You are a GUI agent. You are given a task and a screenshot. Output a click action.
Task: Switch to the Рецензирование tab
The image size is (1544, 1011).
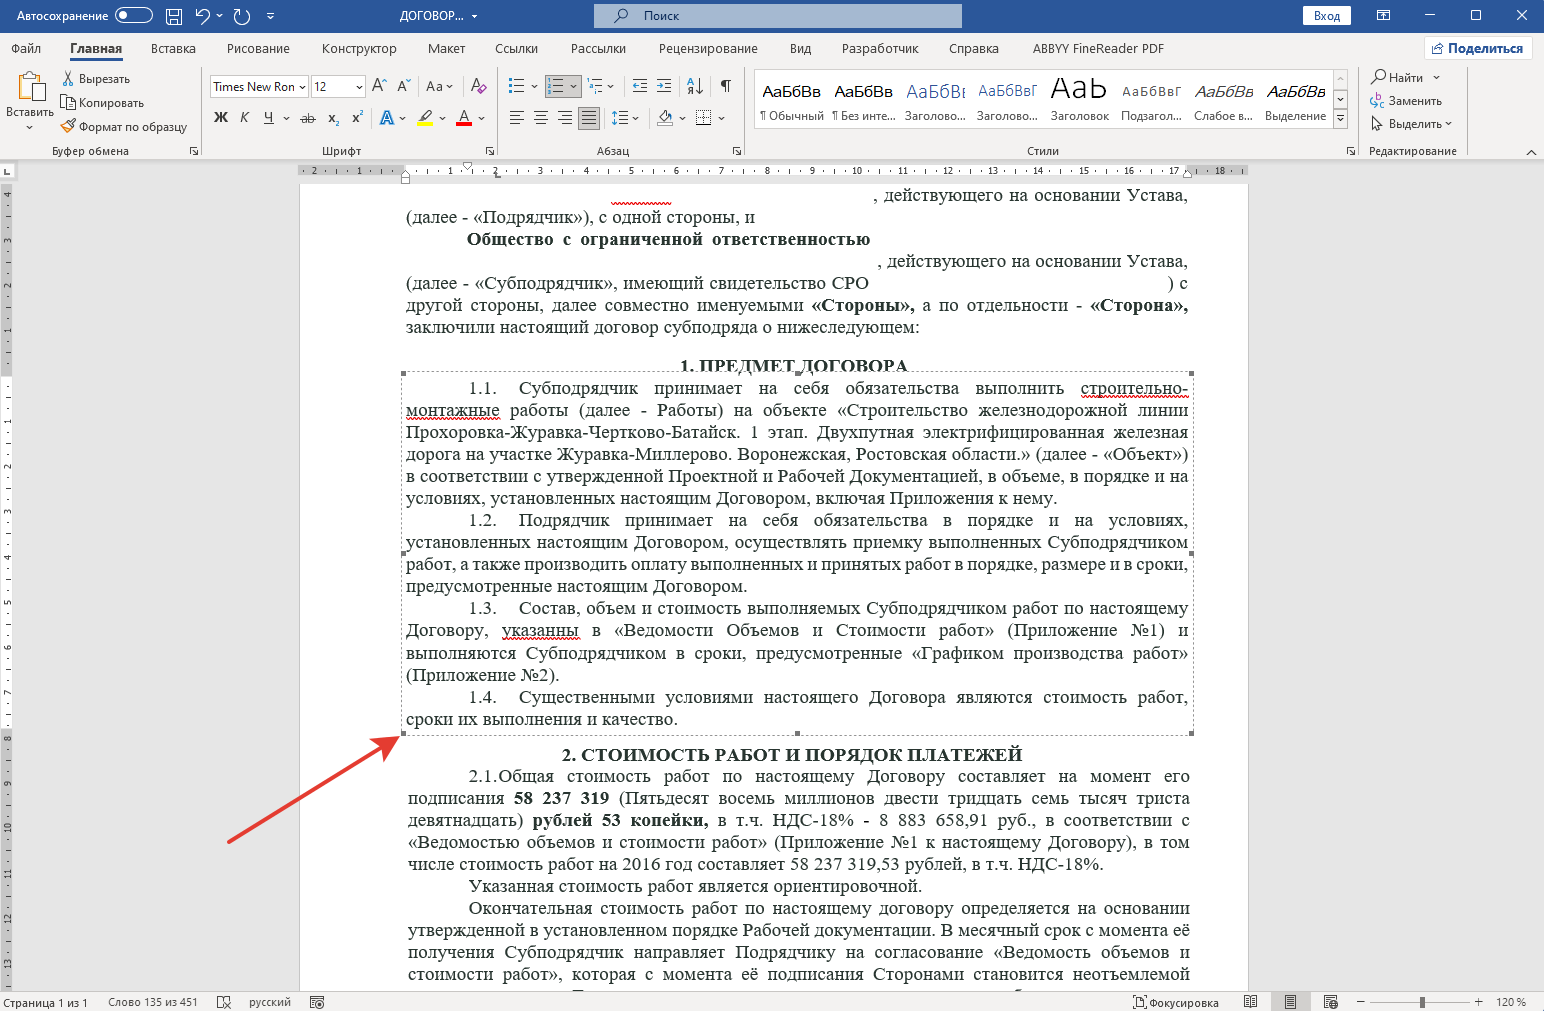[708, 48]
